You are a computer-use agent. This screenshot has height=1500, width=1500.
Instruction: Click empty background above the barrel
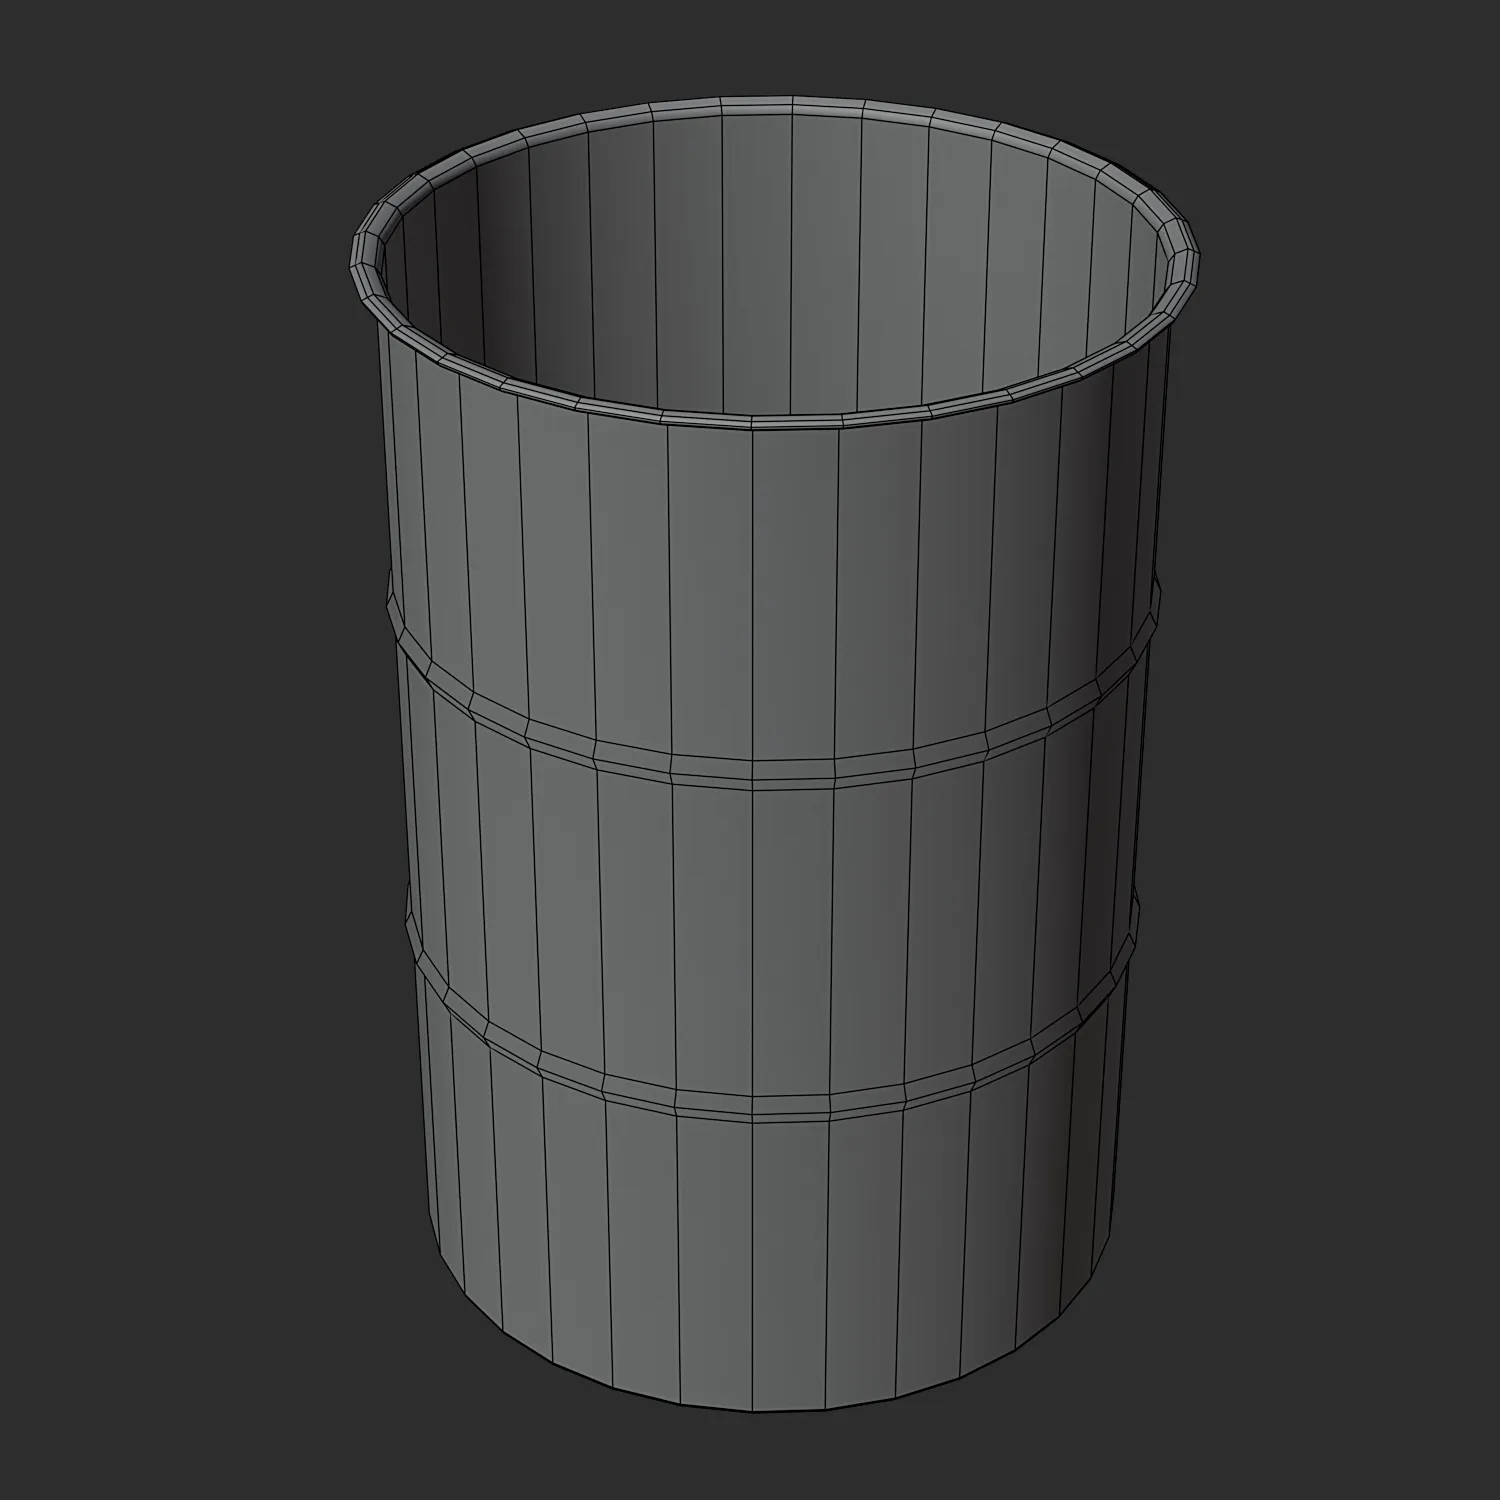point(750,45)
